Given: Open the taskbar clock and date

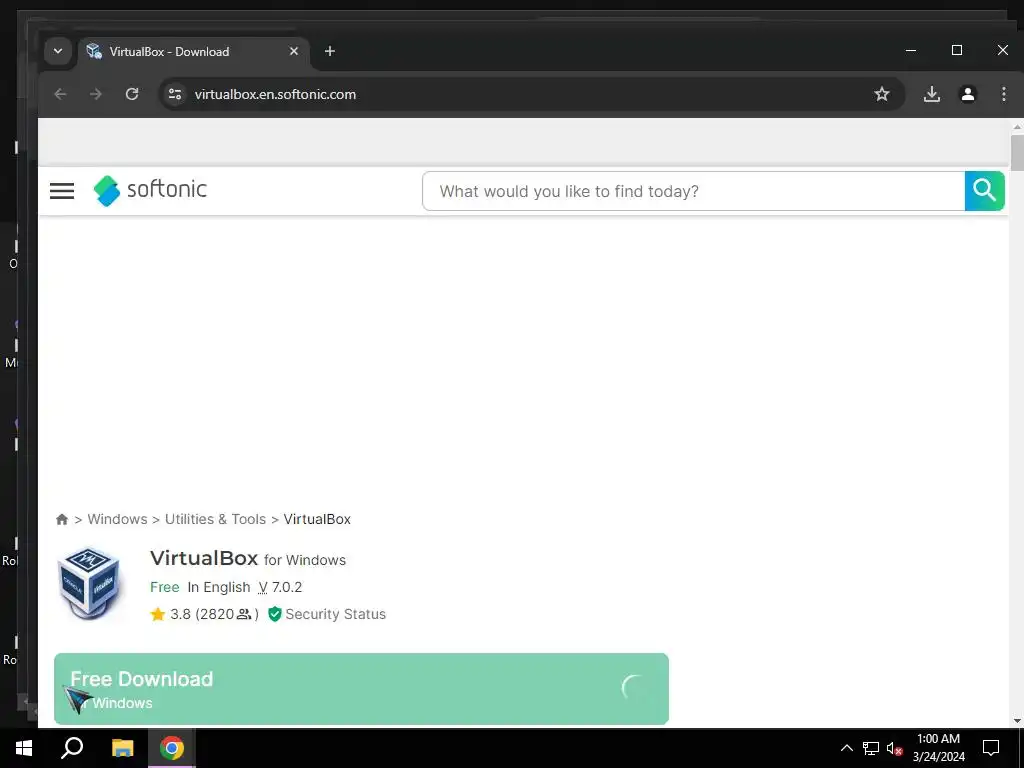Looking at the screenshot, I should [938, 748].
